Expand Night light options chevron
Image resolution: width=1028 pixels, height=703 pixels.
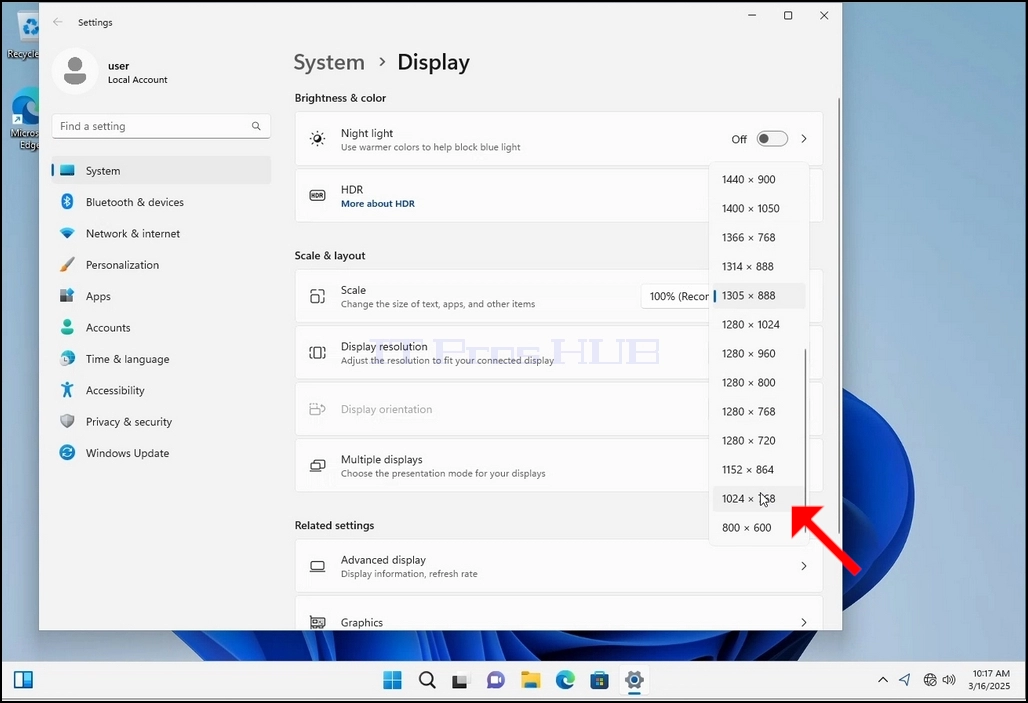804,139
